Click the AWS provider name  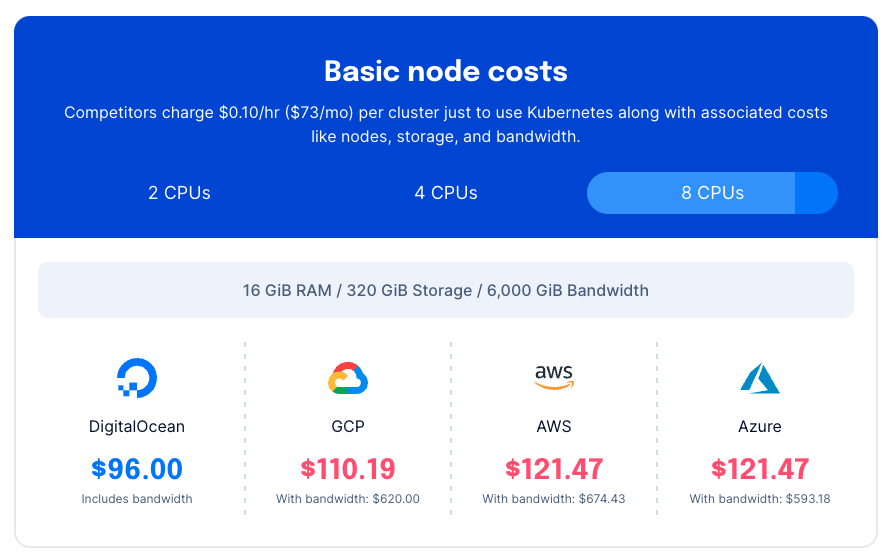point(554,426)
